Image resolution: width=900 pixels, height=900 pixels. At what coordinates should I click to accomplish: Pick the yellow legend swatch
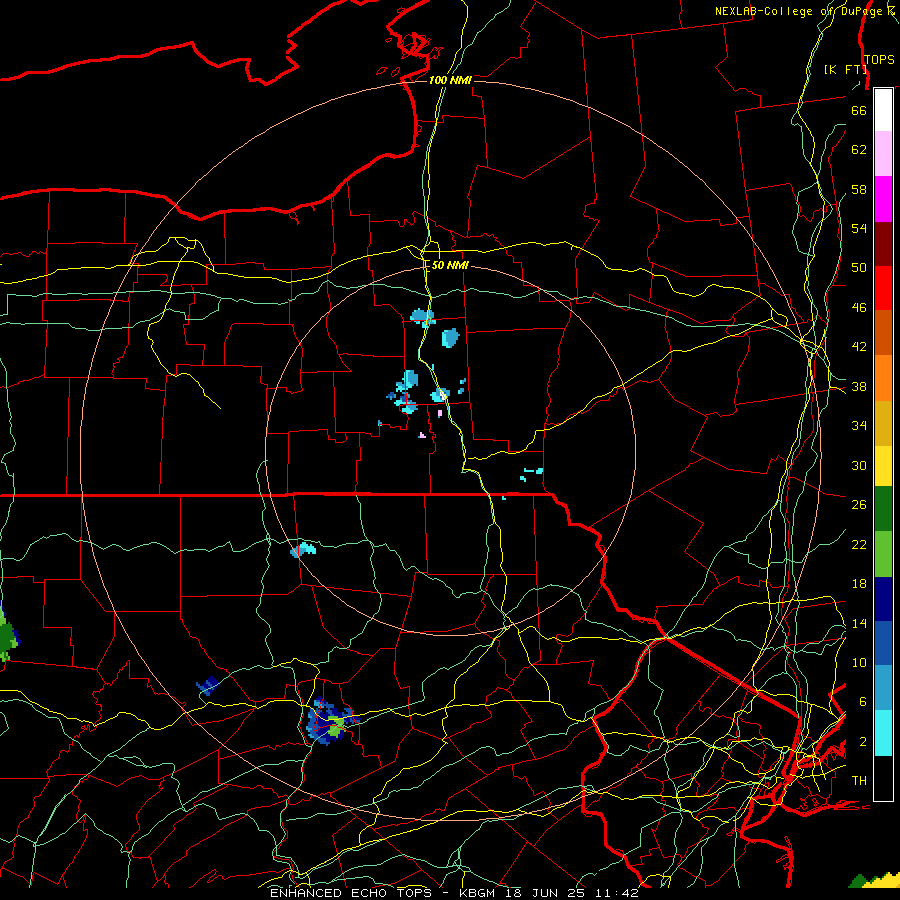point(883,466)
